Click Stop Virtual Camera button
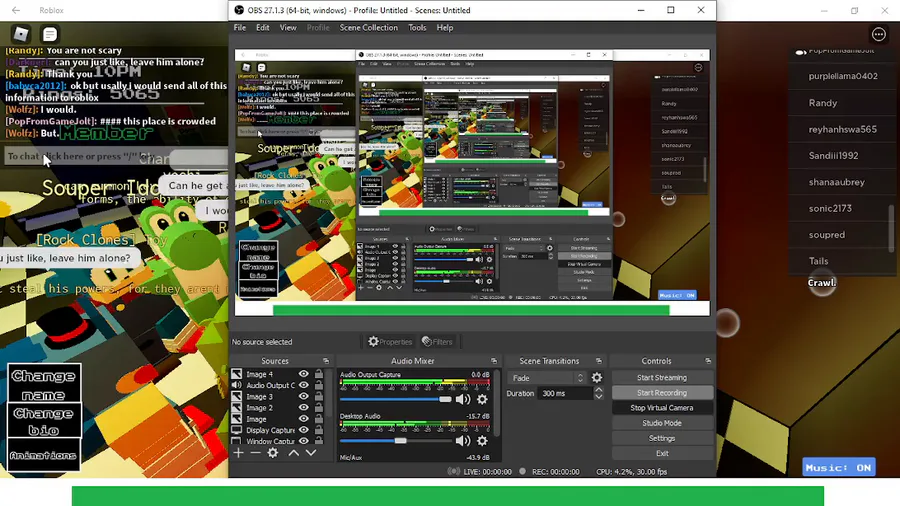The height and width of the screenshot is (506, 900). point(662,408)
